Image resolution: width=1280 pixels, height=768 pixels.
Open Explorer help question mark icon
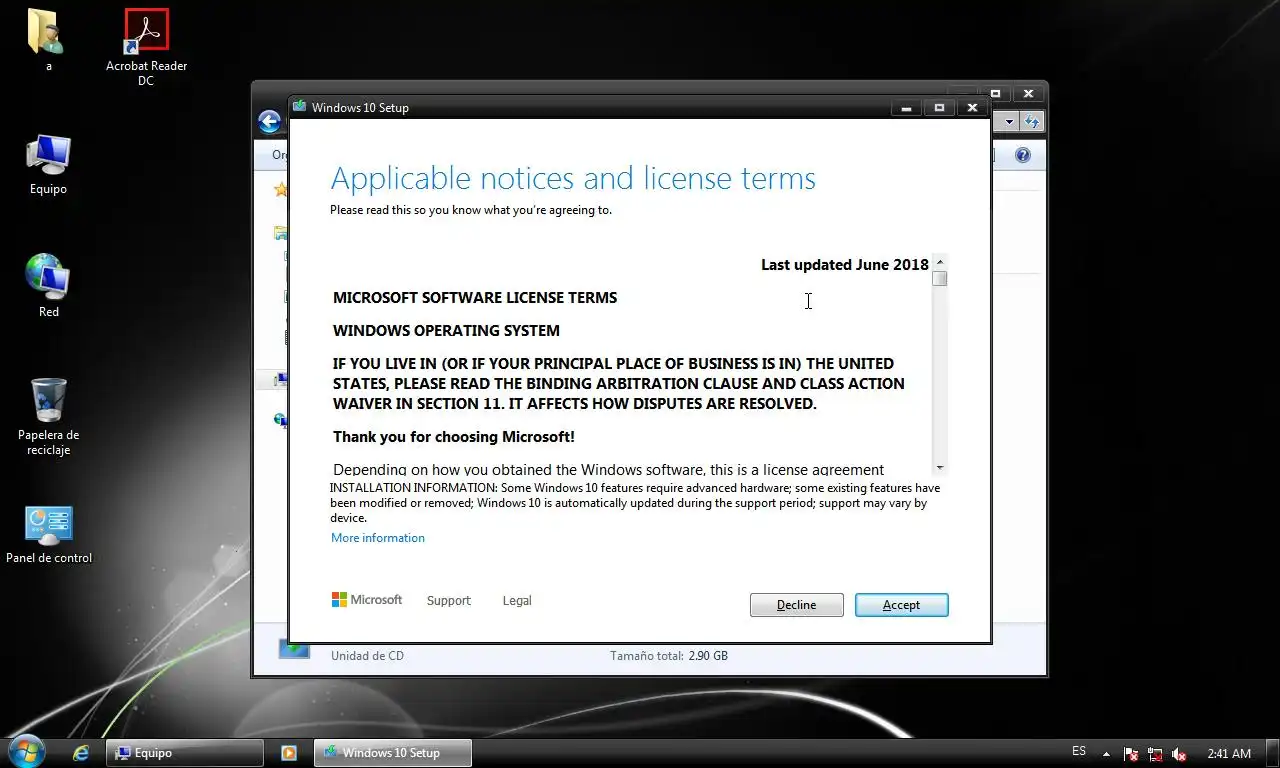click(1023, 155)
